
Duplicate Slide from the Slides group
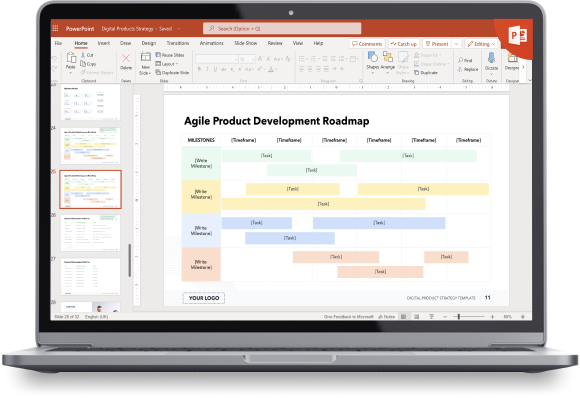click(172, 72)
